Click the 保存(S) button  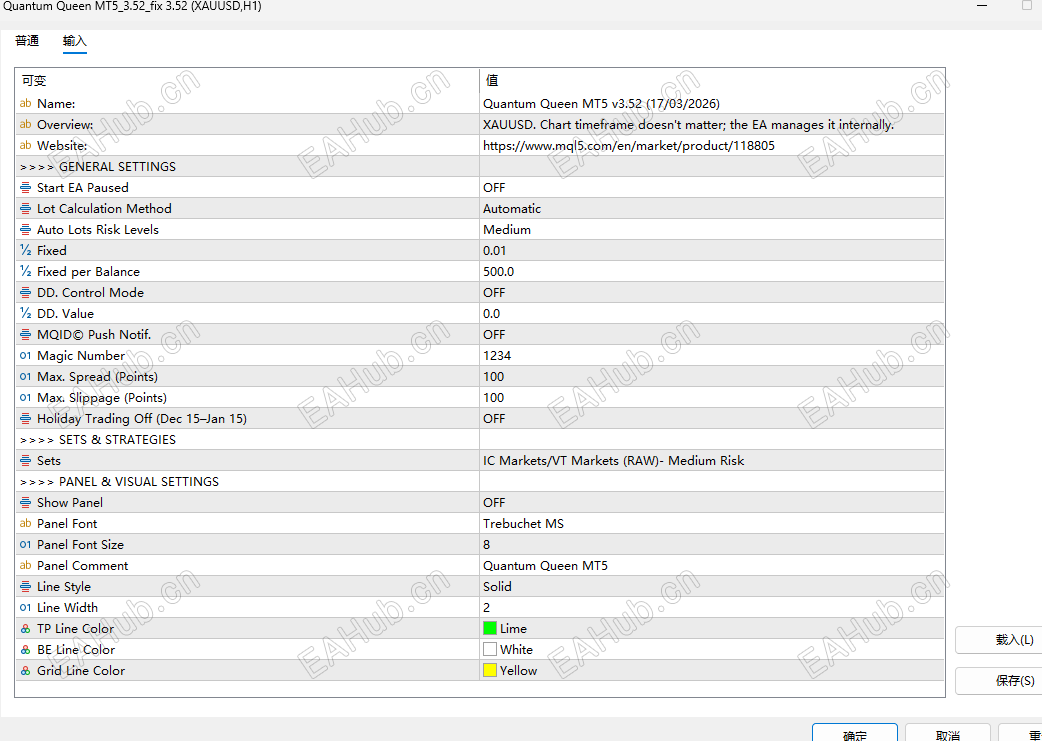click(999, 681)
